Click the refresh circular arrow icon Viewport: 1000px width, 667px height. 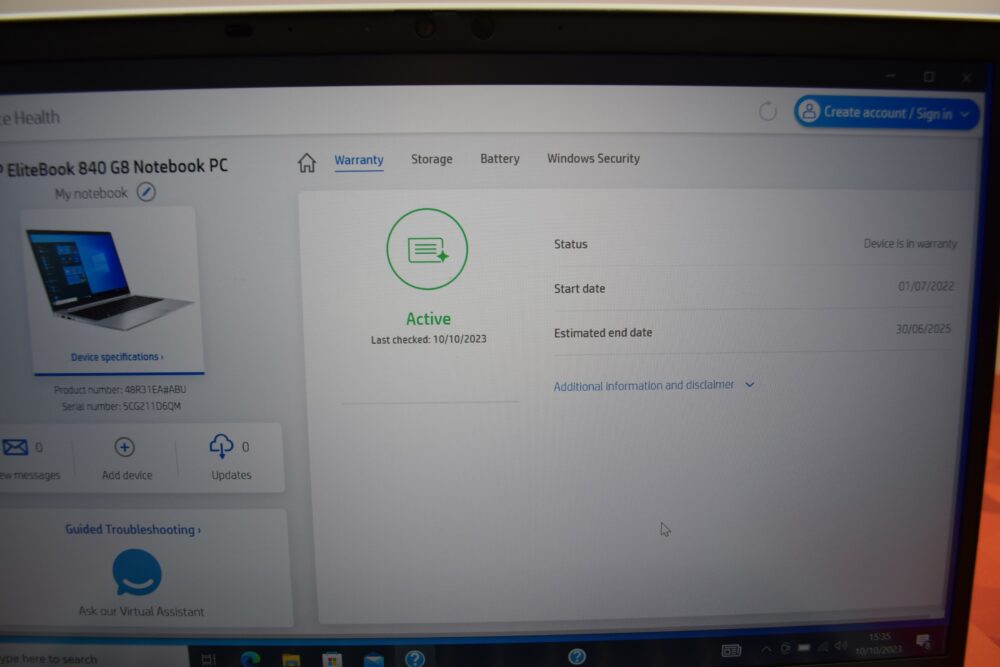[x=768, y=112]
